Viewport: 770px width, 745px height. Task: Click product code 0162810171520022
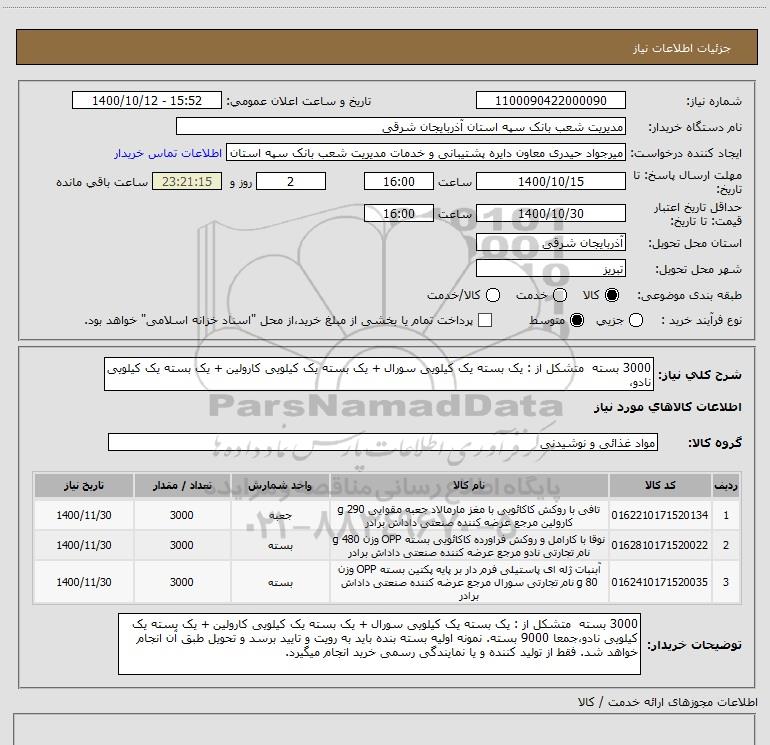tap(660, 545)
